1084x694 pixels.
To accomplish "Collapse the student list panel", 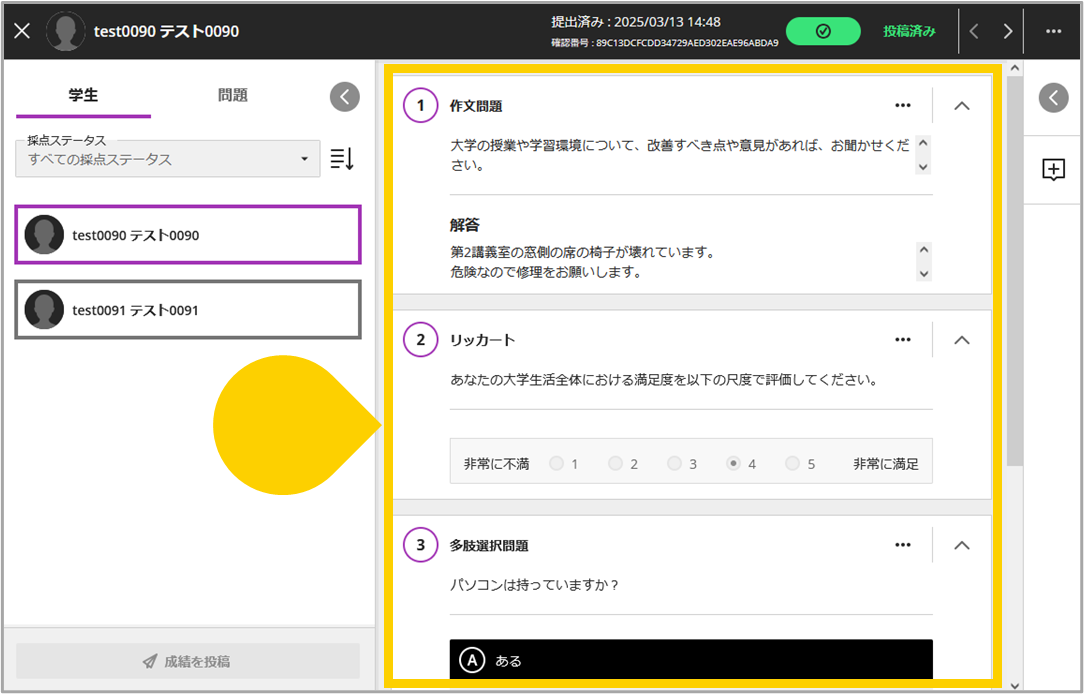I will click(x=344, y=97).
